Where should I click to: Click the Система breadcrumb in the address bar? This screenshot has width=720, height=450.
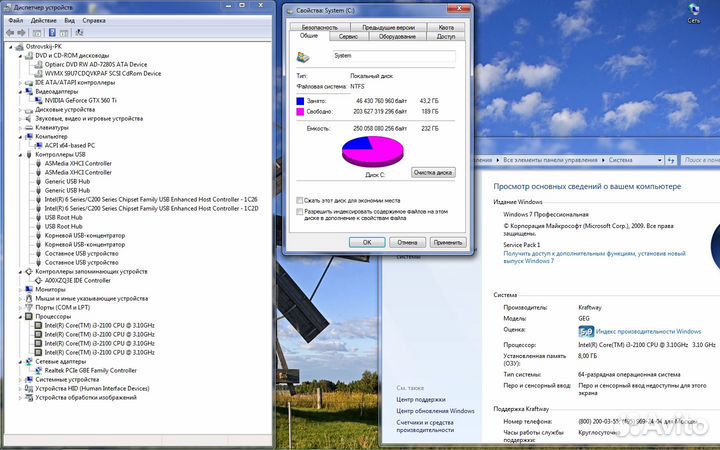620,160
